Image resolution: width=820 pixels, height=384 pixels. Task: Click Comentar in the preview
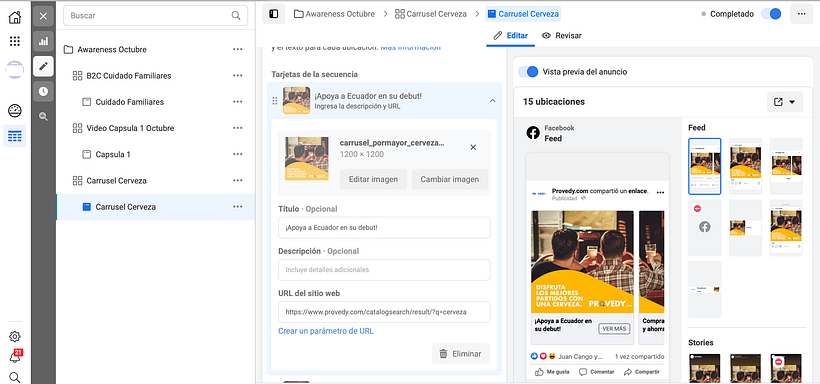597,372
